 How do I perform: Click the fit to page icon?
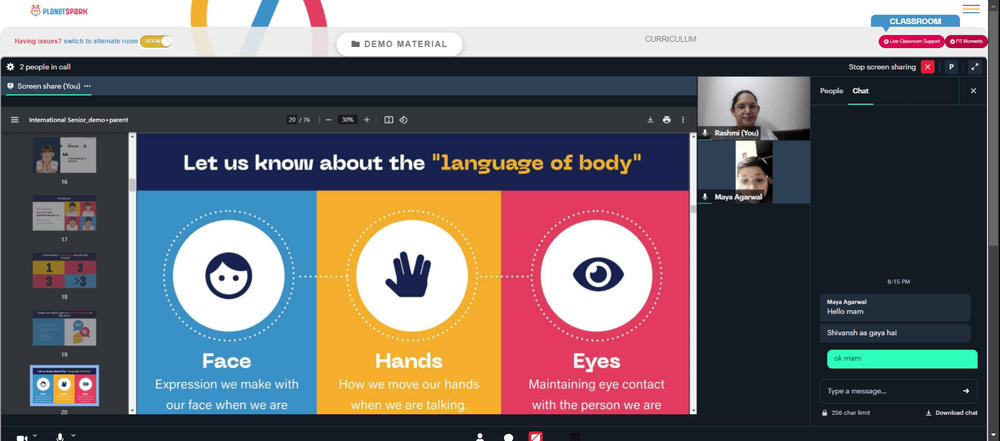click(388, 120)
